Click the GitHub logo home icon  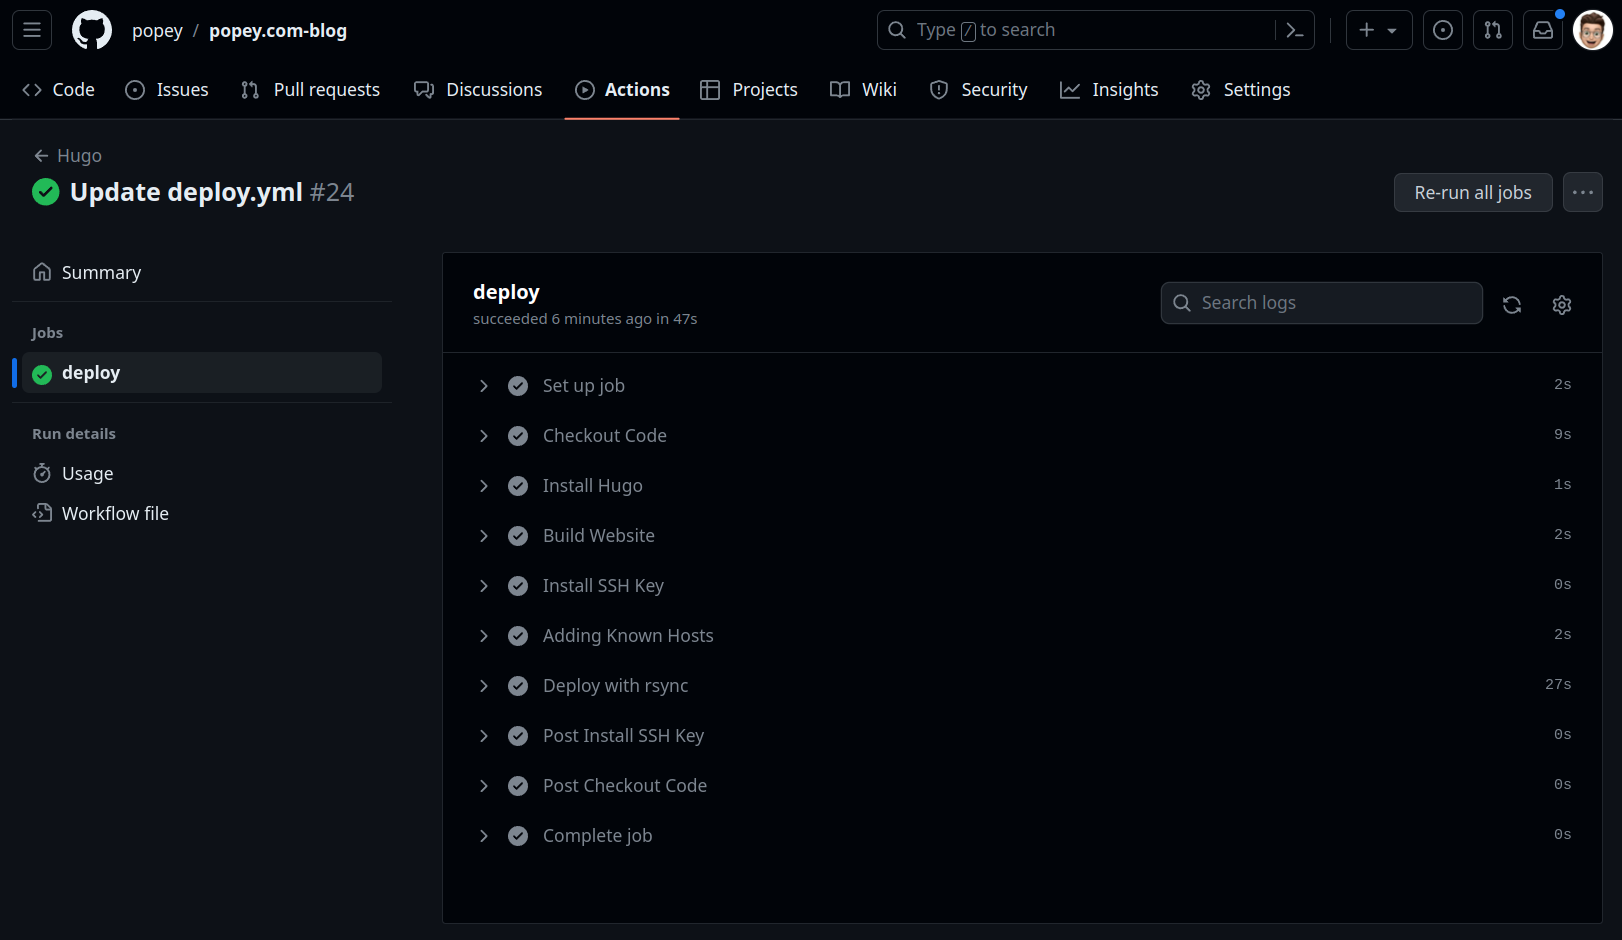click(92, 31)
